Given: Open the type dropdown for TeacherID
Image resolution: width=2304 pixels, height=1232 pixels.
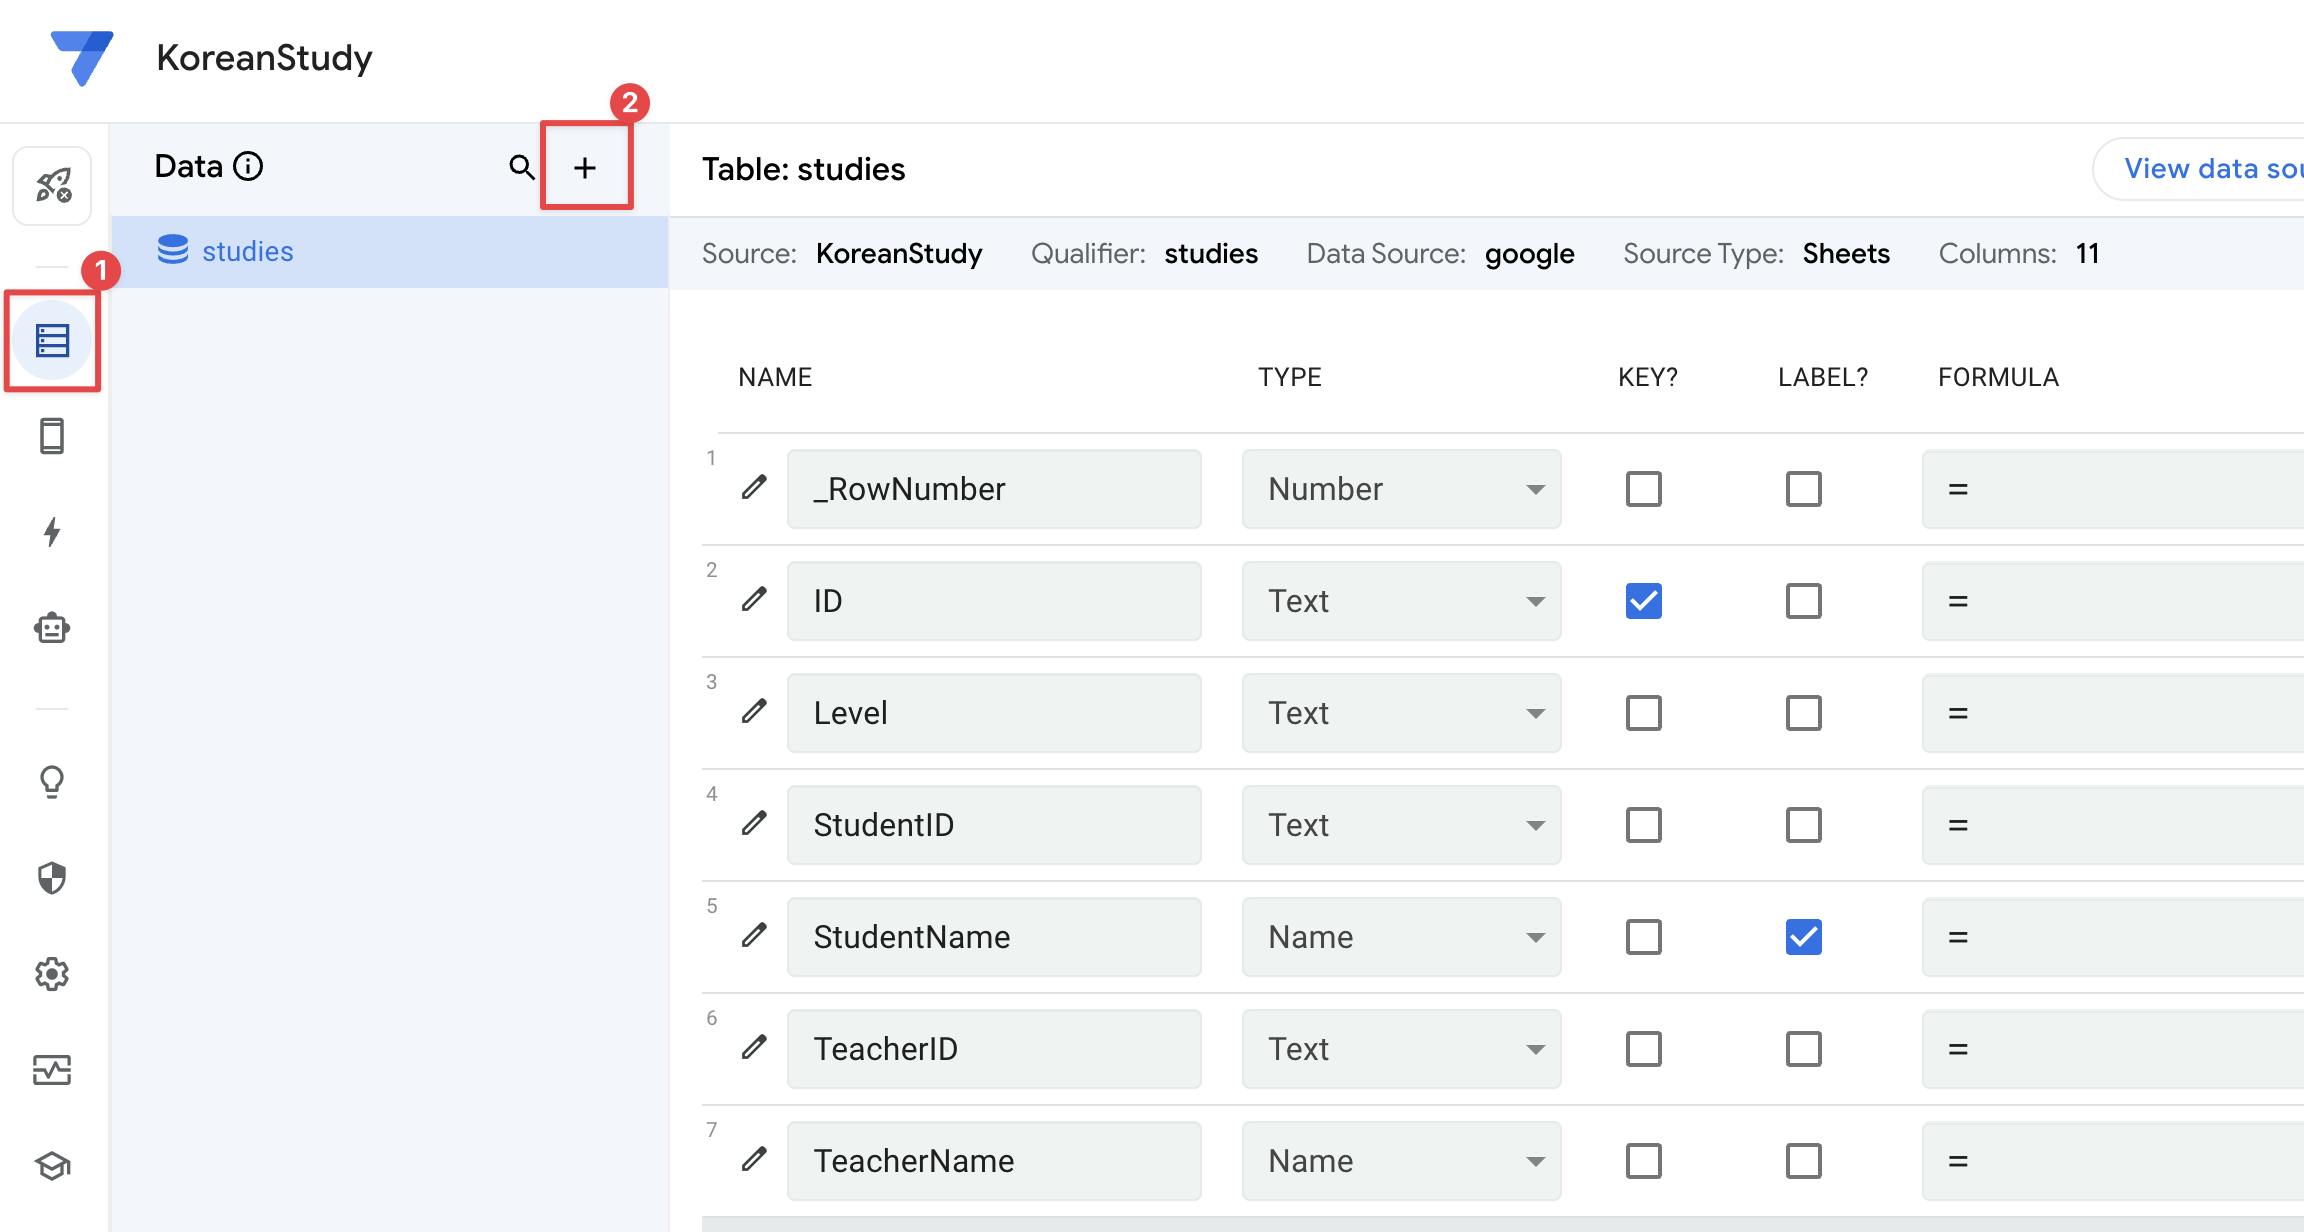Looking at the screenshot, I should (x=1400, y=1049).
